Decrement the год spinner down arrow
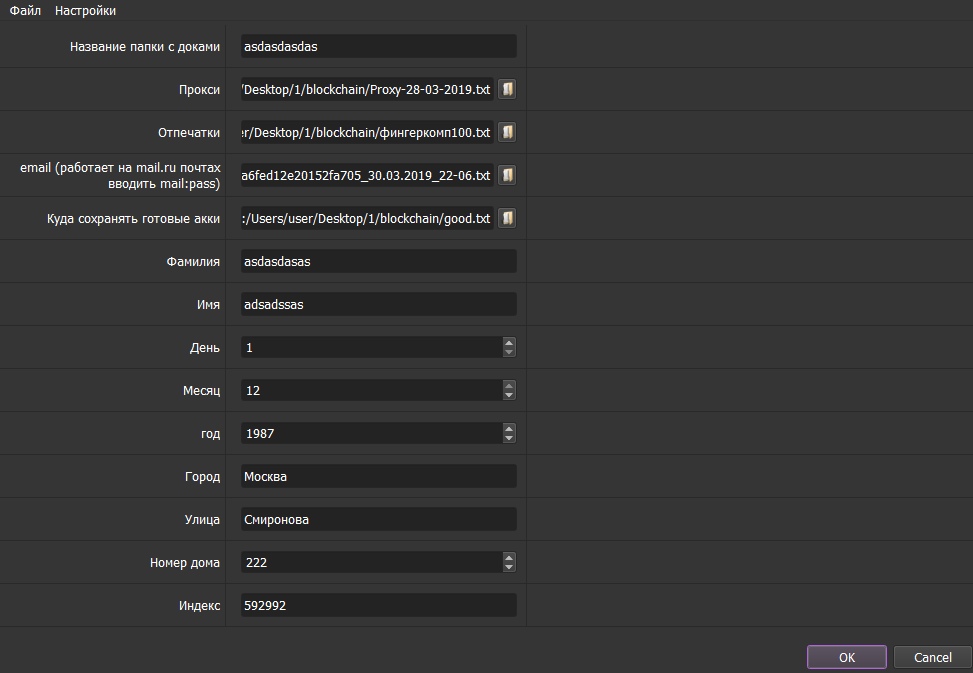Screen dimensions: 973x673 [509, 438]
